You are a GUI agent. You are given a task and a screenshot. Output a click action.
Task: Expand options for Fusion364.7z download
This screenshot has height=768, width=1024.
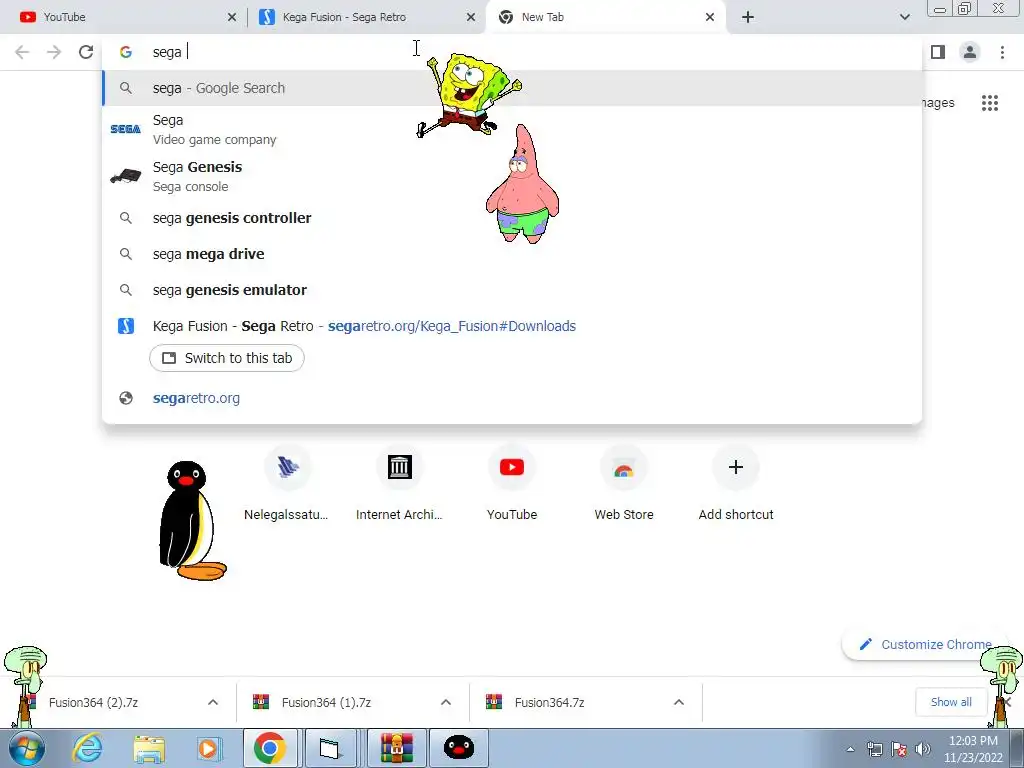[679, 703]
